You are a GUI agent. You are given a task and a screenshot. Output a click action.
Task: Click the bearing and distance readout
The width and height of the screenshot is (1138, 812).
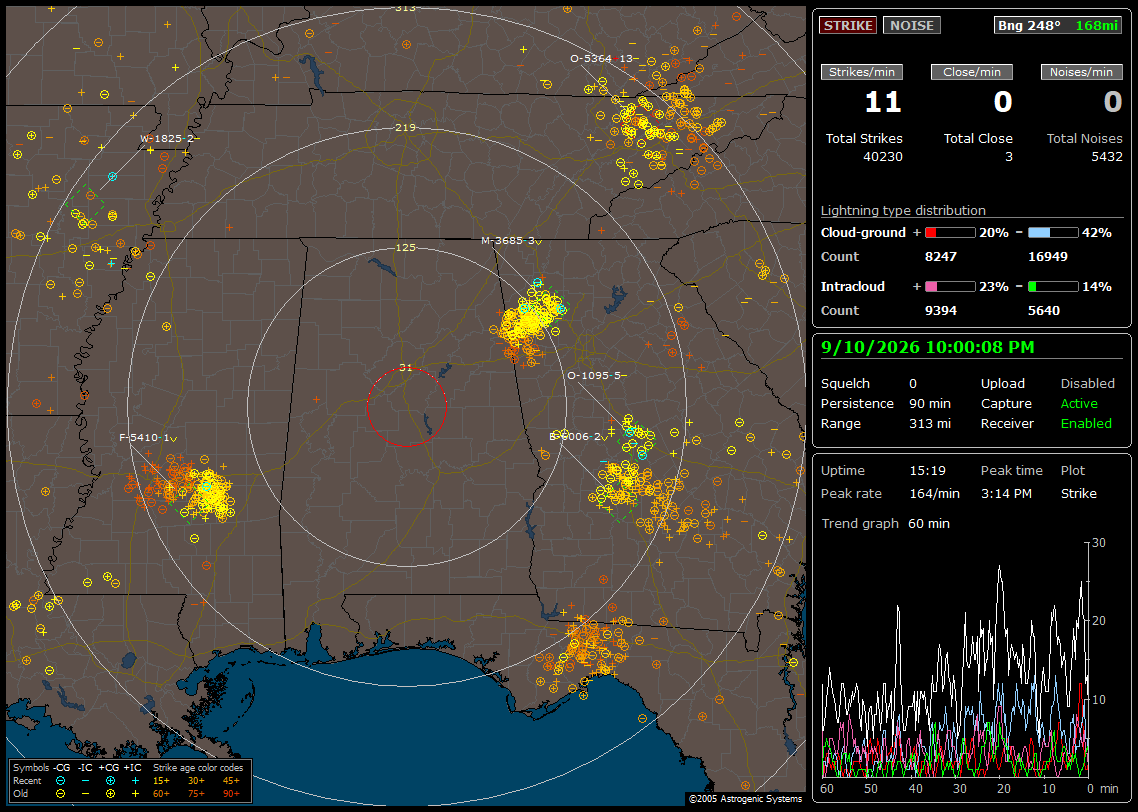tap(1057, 25)
